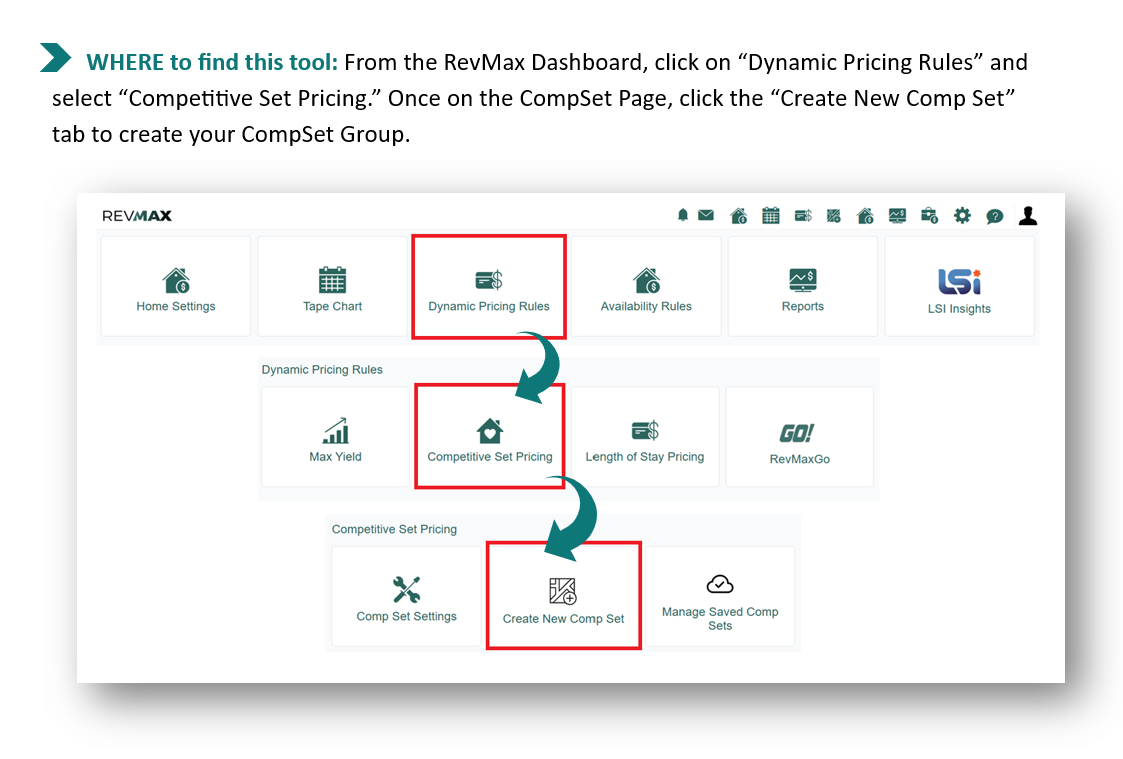Open the Tape Chart tile
This screenshot has width=1123, height=759.
pos(332,286)
